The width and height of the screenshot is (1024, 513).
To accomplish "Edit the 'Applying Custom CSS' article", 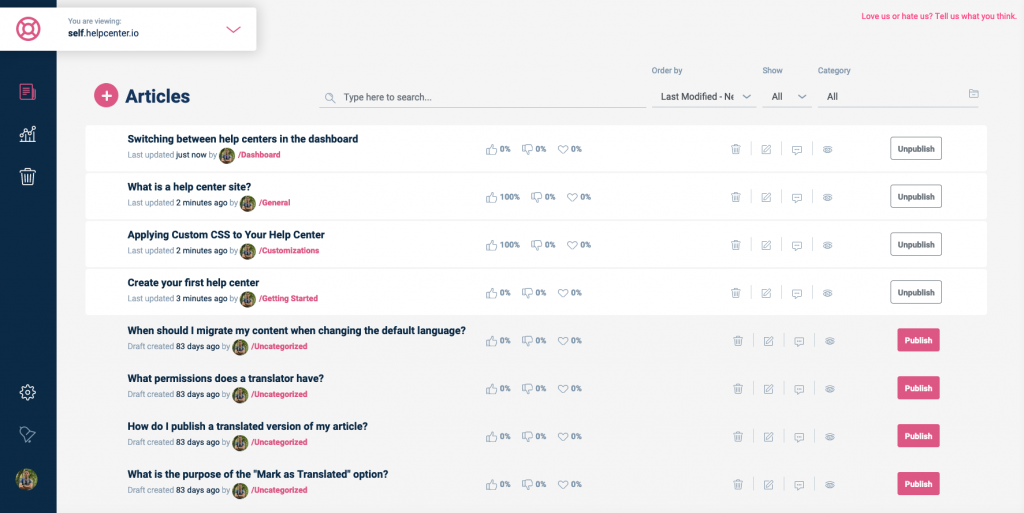I will [766, 245].
